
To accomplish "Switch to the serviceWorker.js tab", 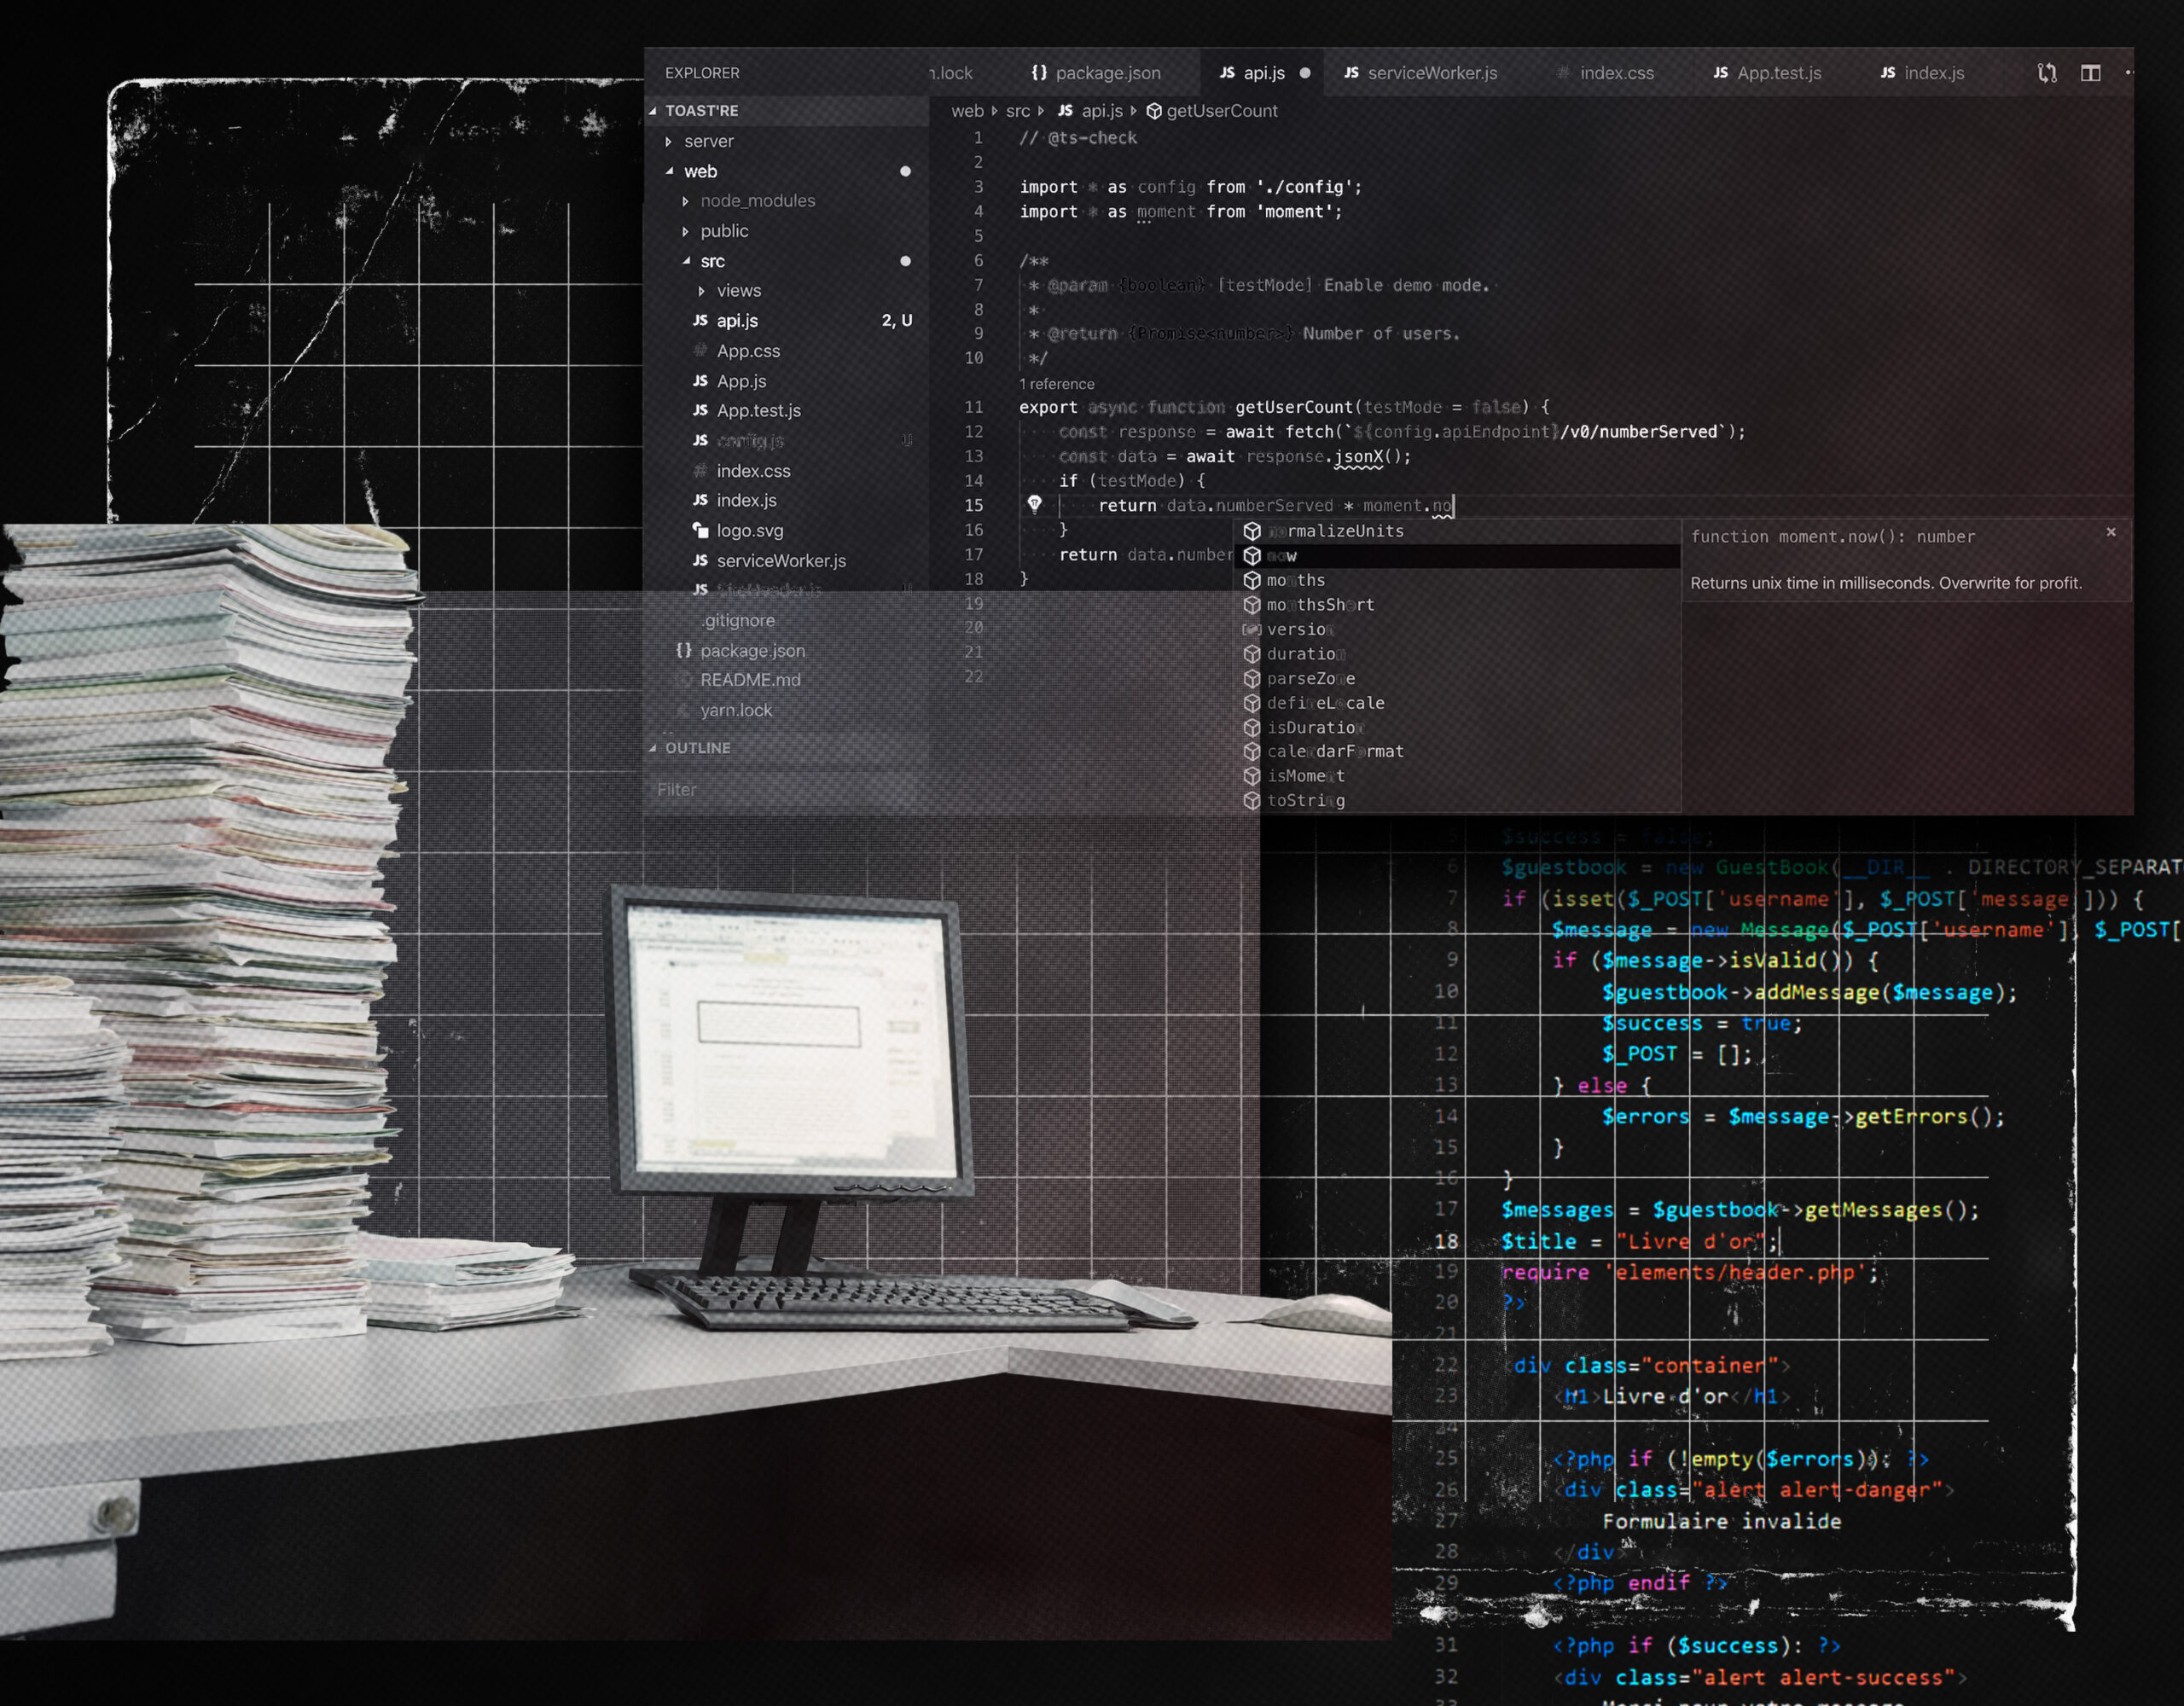I will [x=1431, y=73].
